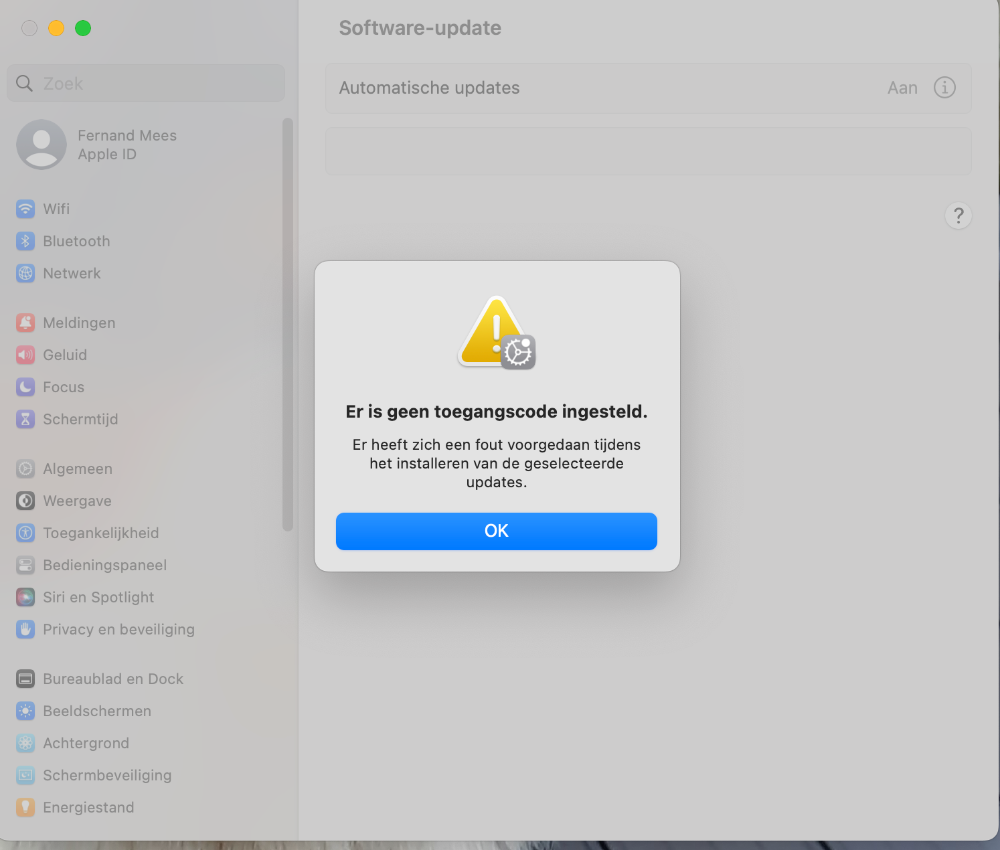Select Energiestand in the sidebar
This screenshot has height=850, width=1000.
click(x=88, y=807)
